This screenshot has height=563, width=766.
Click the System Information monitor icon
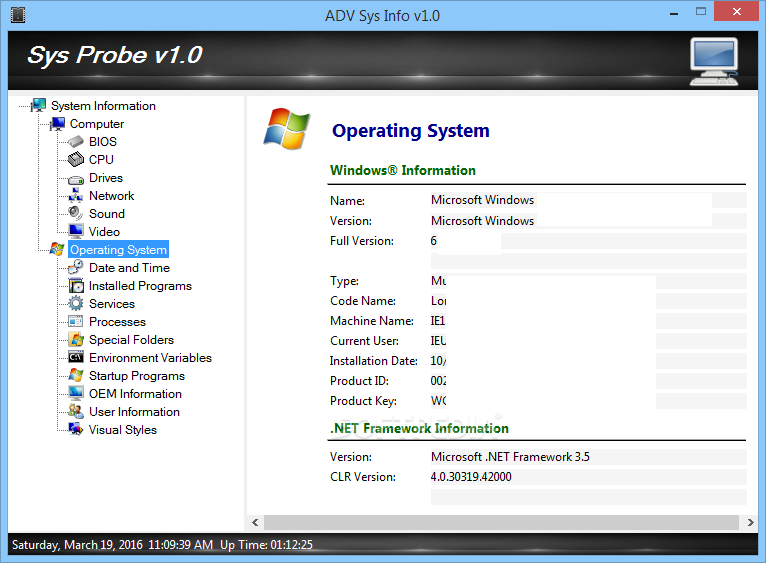[39, 106]
